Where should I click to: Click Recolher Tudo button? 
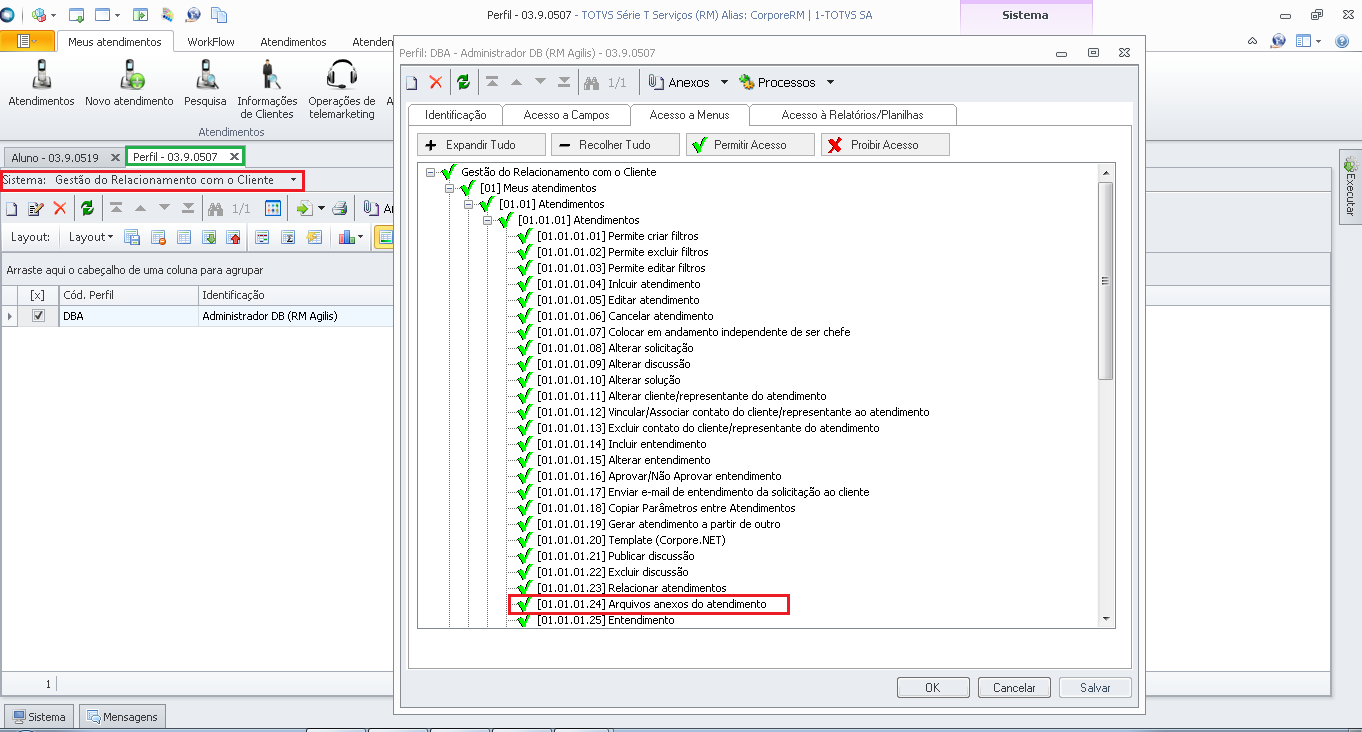tap(615, 145)
